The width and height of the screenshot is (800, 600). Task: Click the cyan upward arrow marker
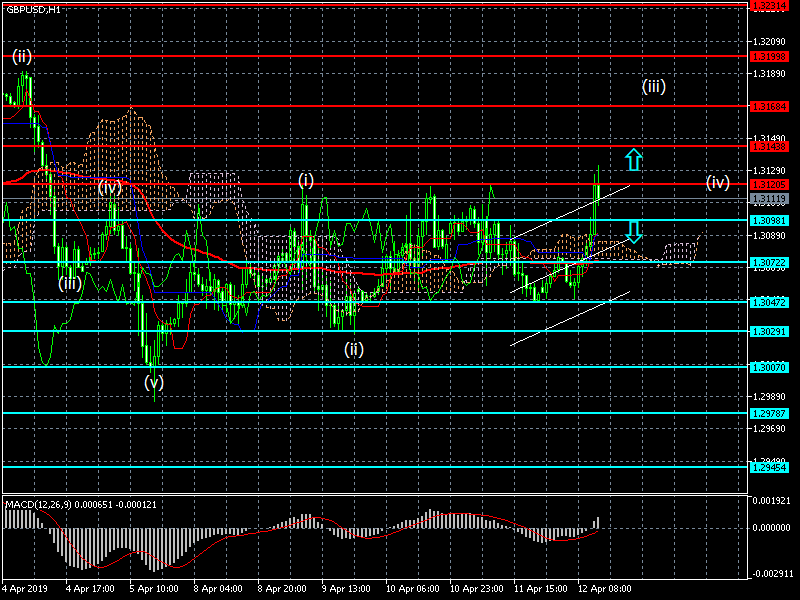click(x=632, y=158)
